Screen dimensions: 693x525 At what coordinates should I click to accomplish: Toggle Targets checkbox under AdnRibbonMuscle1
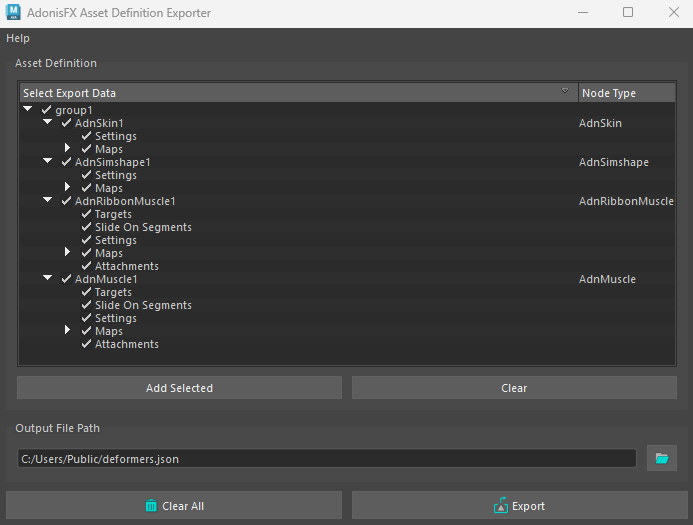tap(86, 214)
